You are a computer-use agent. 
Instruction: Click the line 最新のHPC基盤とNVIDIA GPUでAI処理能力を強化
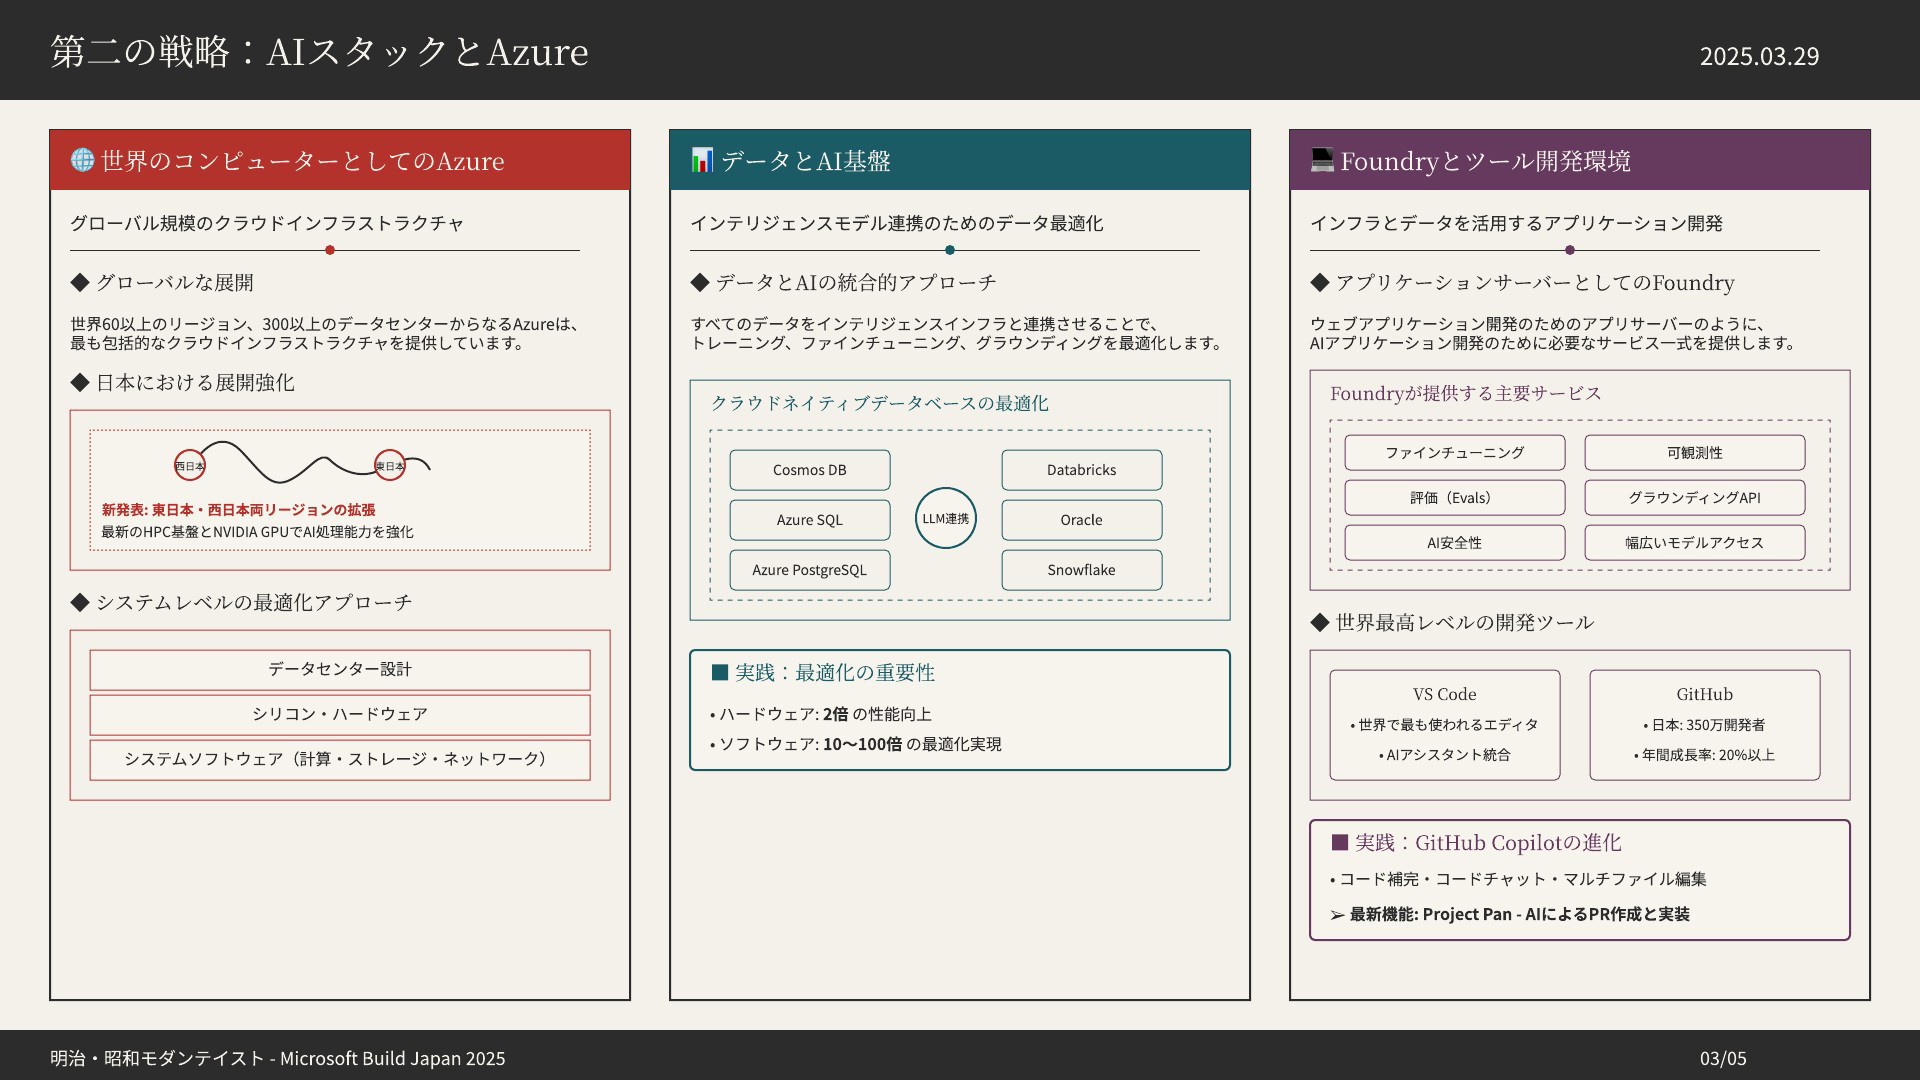click(x=257, y=532)
